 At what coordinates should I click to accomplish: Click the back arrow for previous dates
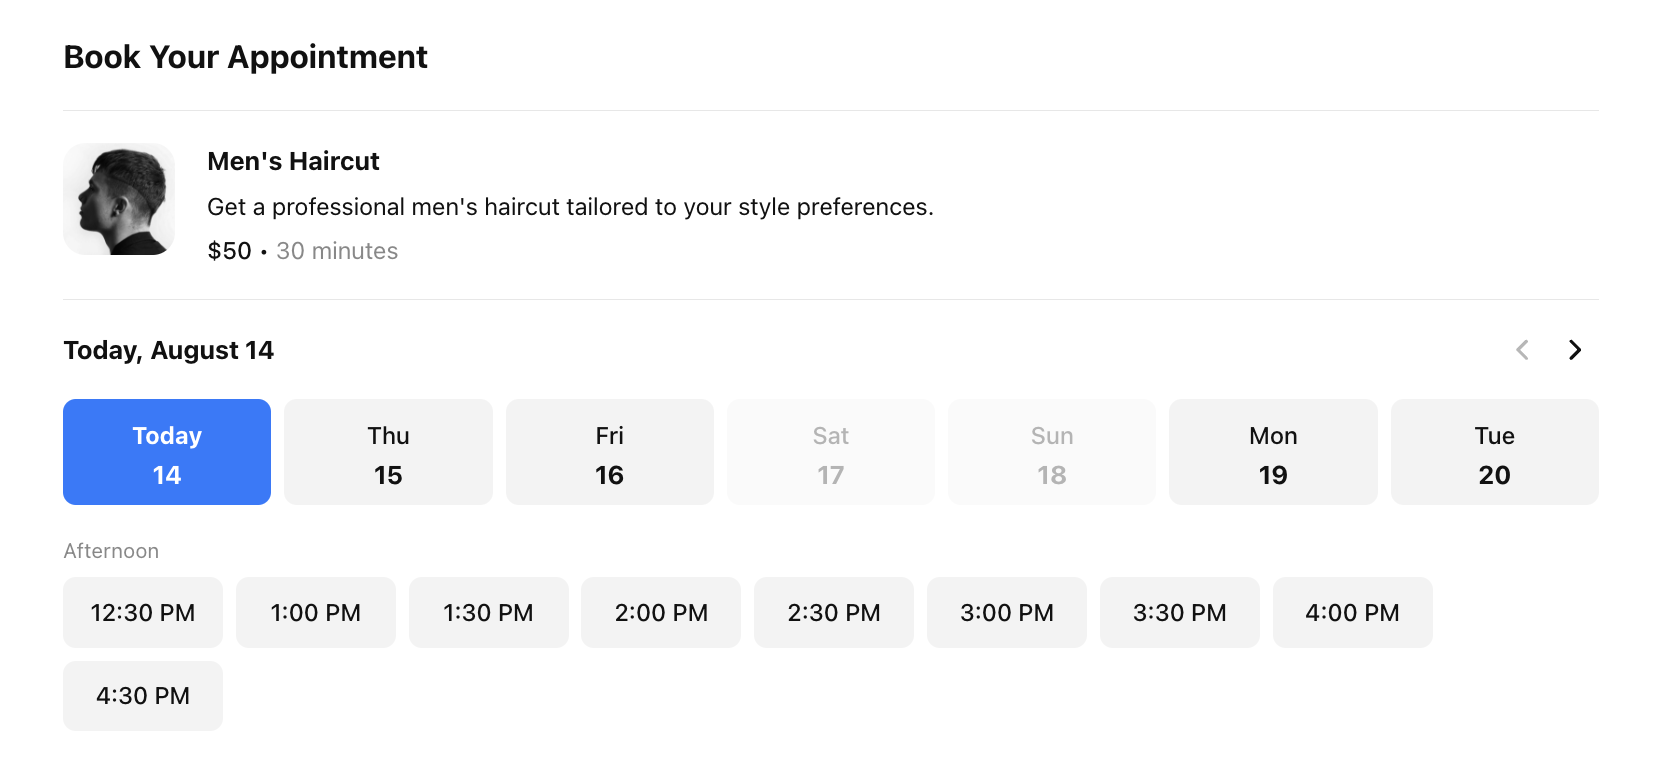pyautogui.click(x=1522, y=350)
